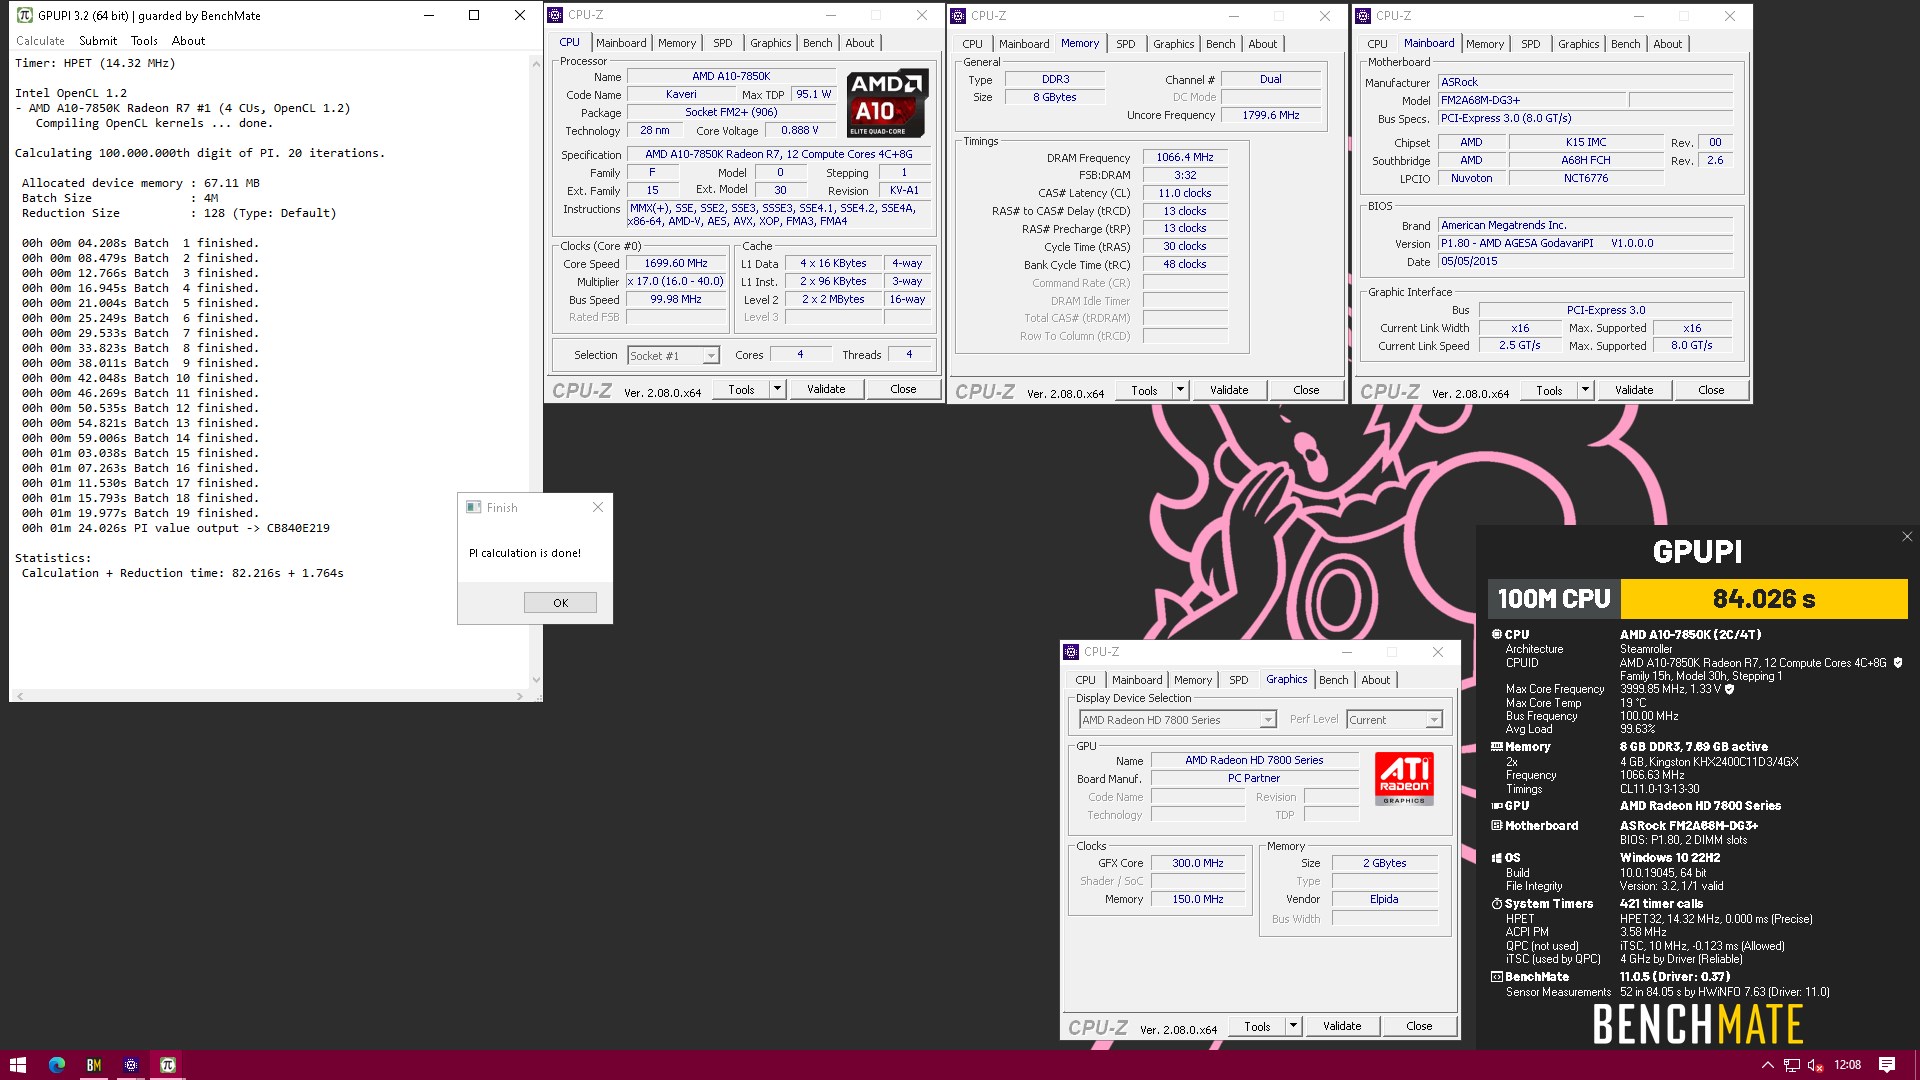This screenshot has width=1920, height=1080.
Task: Open Graphics tab in Mainboard tab window
Action: pos(1578,44)
